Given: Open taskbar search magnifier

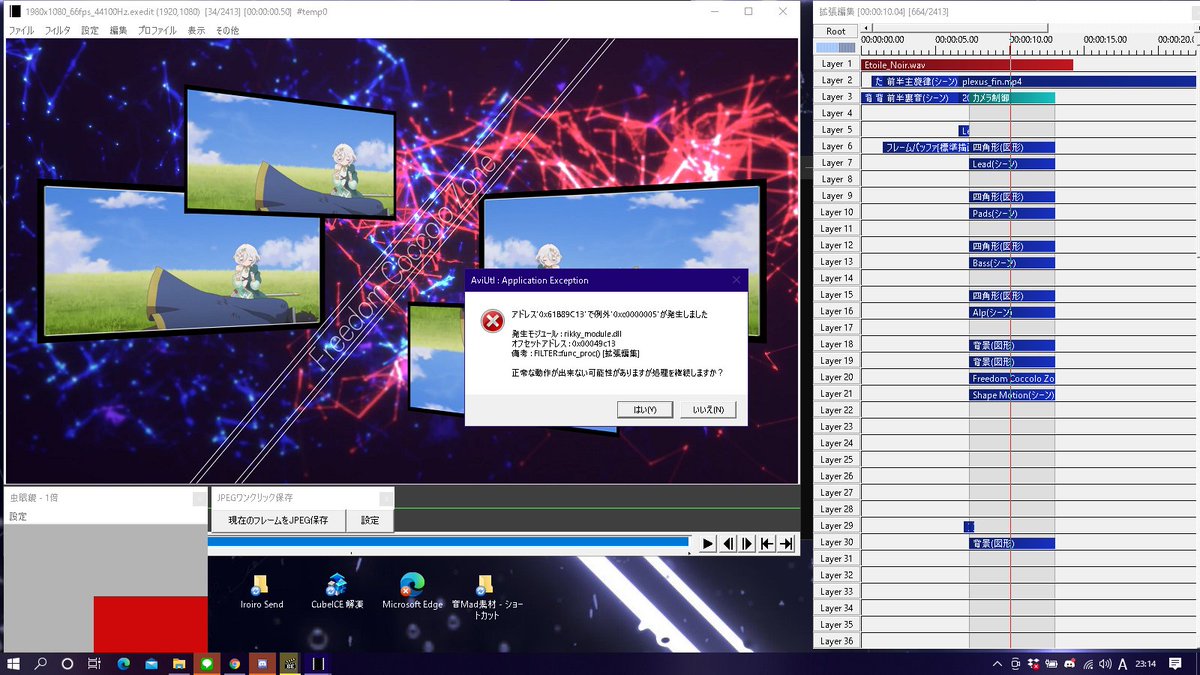Looking at the screenshot, I should coord(42,663).
